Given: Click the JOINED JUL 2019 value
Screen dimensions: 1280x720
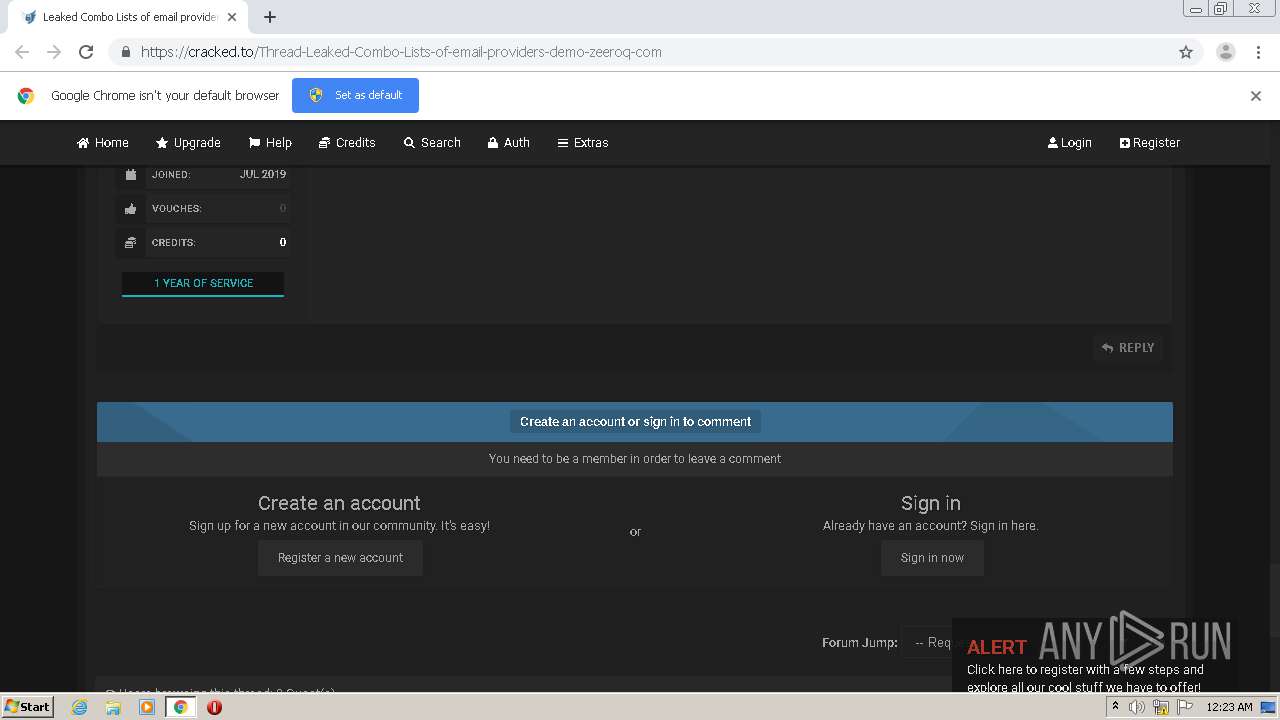Looking at the screenshot, I should coord(263,174).
